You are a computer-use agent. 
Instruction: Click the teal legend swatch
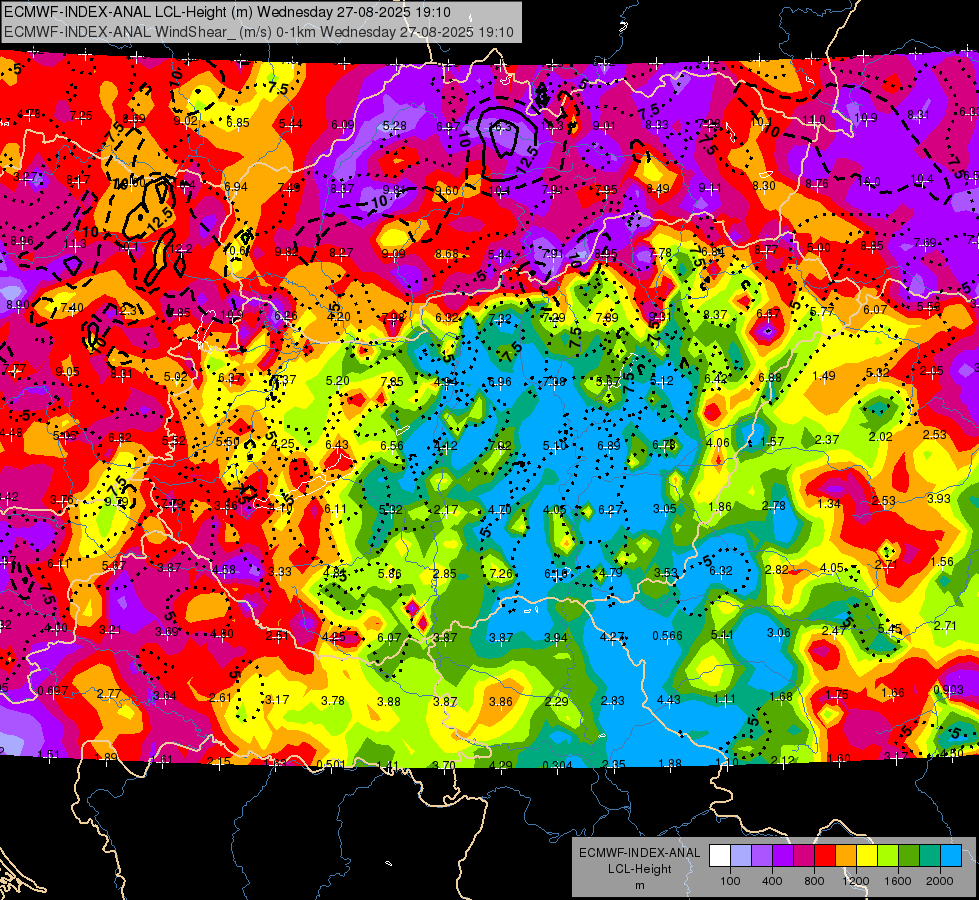(x=930, y=856)
